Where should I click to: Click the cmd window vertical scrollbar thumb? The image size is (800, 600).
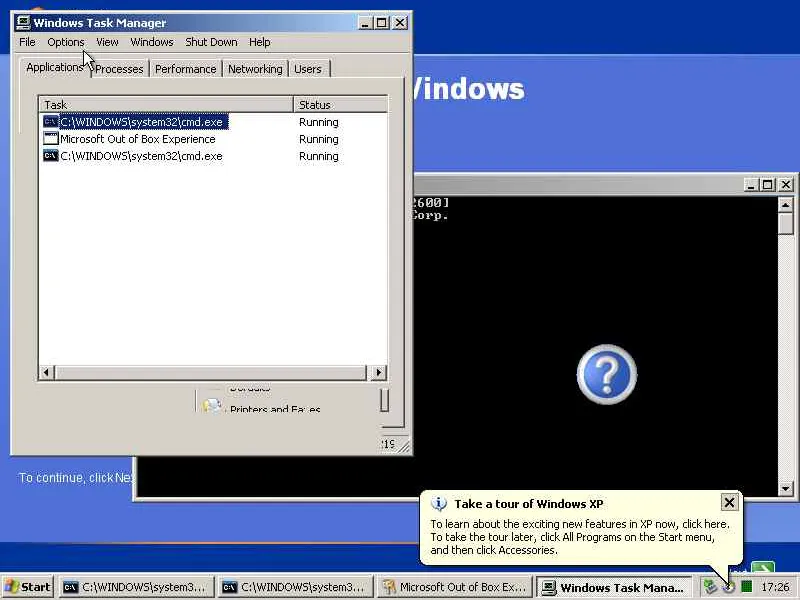click(785, 224)
